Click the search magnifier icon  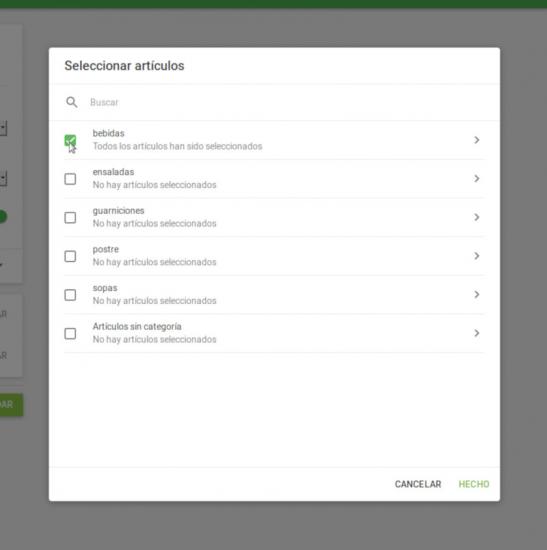tap(72, 102)
